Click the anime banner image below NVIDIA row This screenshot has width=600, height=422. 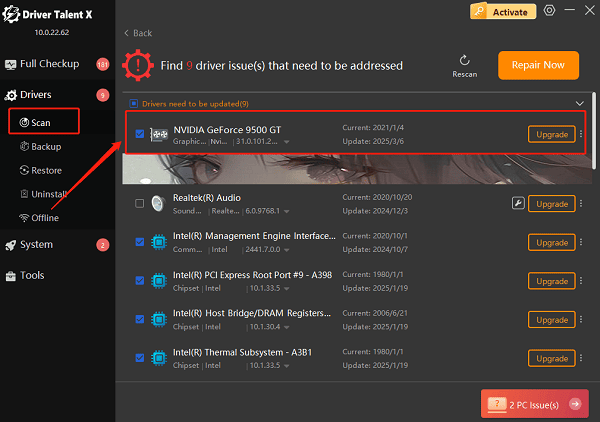(x=357, y=169)
